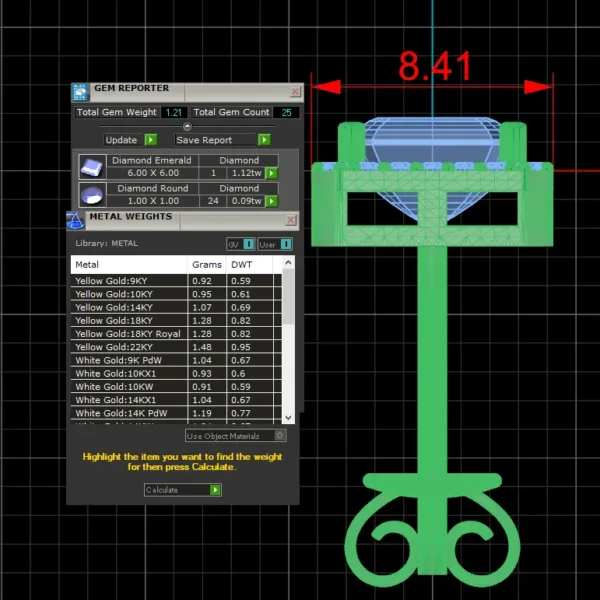Image resolution: width=600 pixels, height=600 pixels.
Task: Click Total Gem Count value 25
Action: click(x=286, y=112)
